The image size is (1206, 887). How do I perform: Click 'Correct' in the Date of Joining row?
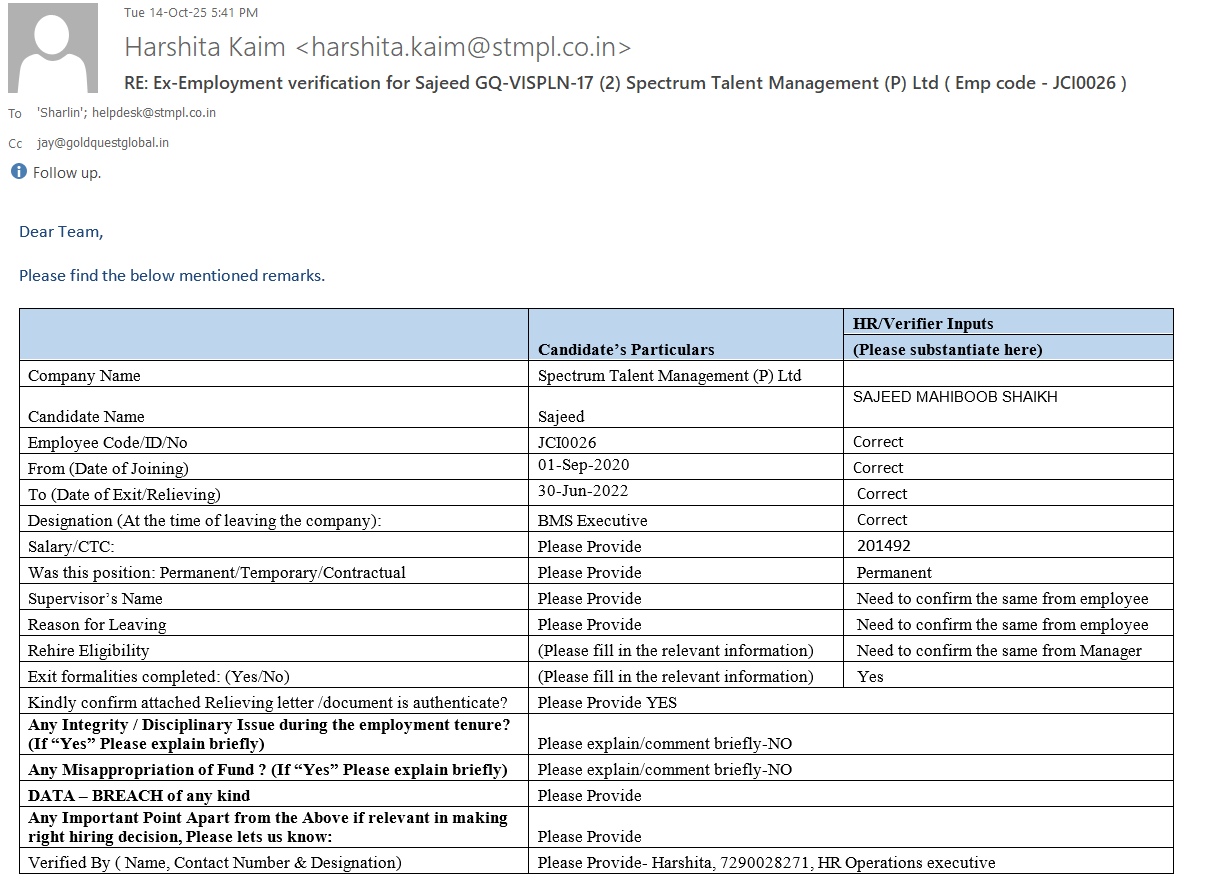tap(878, 468)
